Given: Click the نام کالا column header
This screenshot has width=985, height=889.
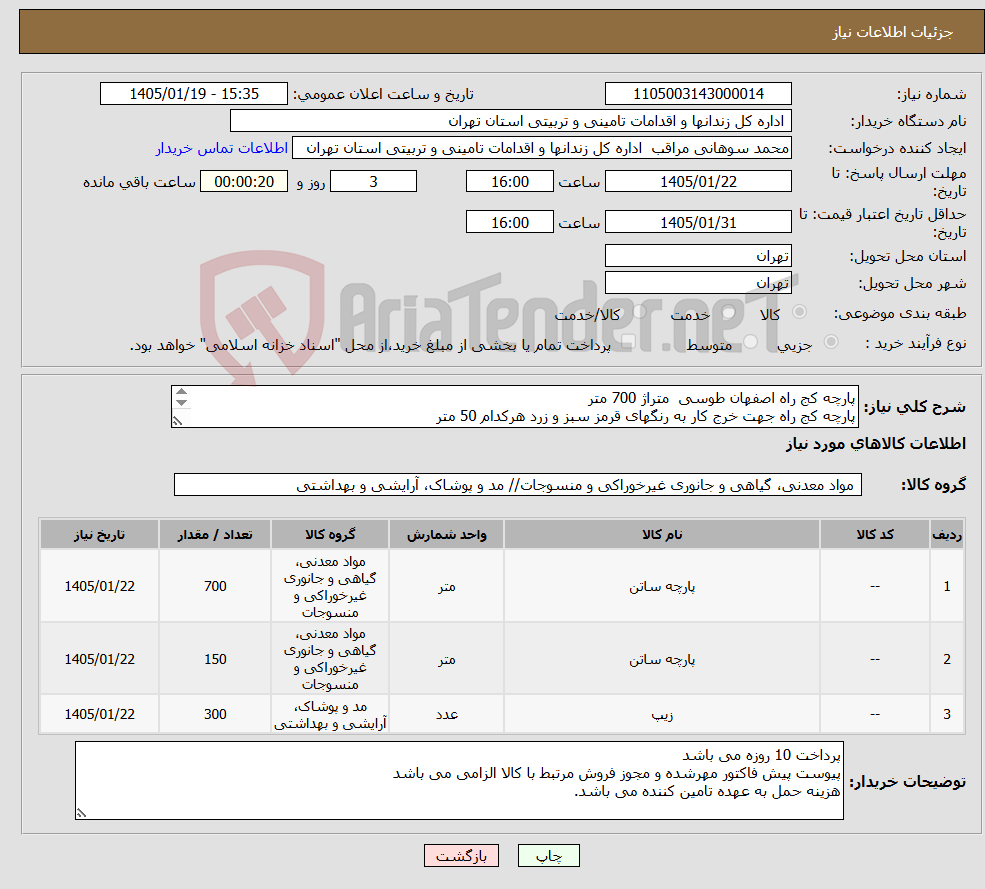Looking at the screenshot, I should click(x=661, y=535).
